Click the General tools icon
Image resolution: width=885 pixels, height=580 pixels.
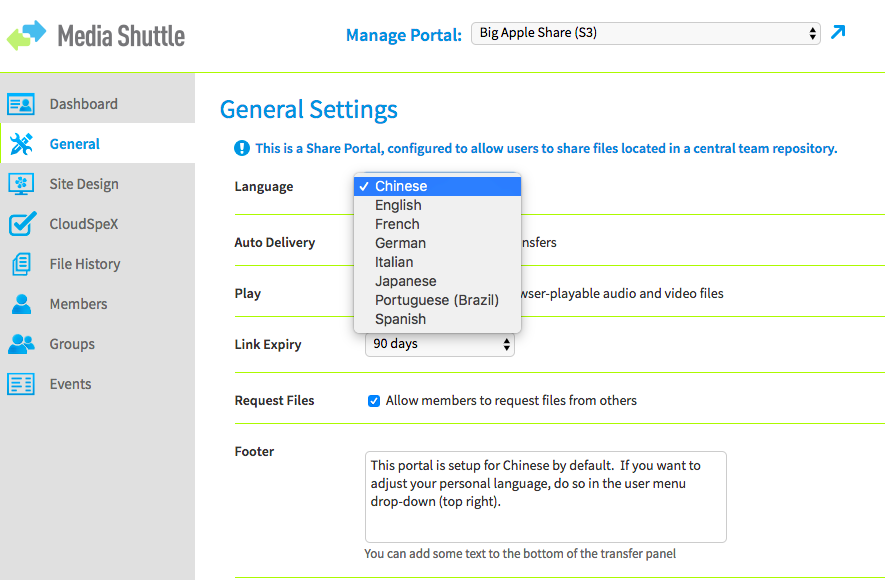pos(21,144)
